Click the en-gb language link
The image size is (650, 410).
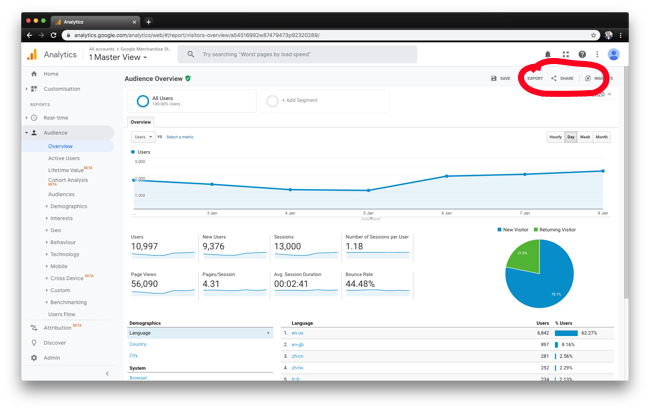[x=298, y=345]
